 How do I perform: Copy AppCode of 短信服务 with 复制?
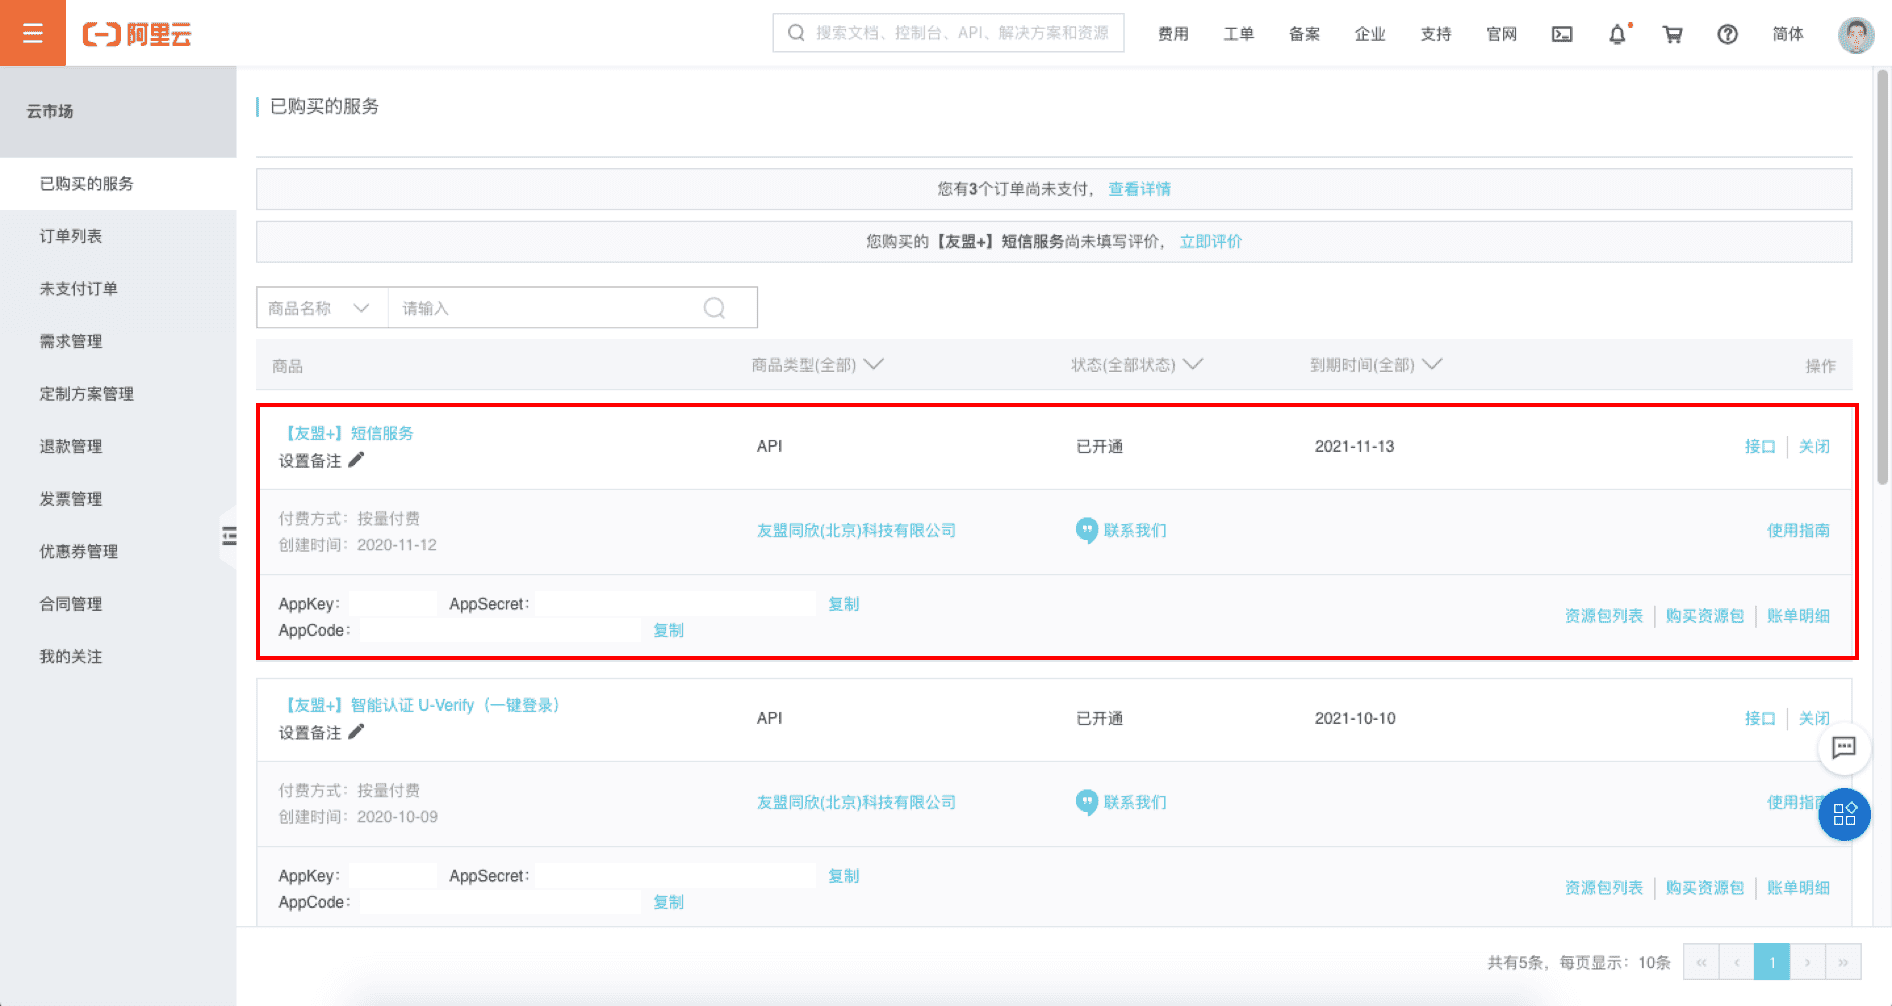[x=668, y=630]
